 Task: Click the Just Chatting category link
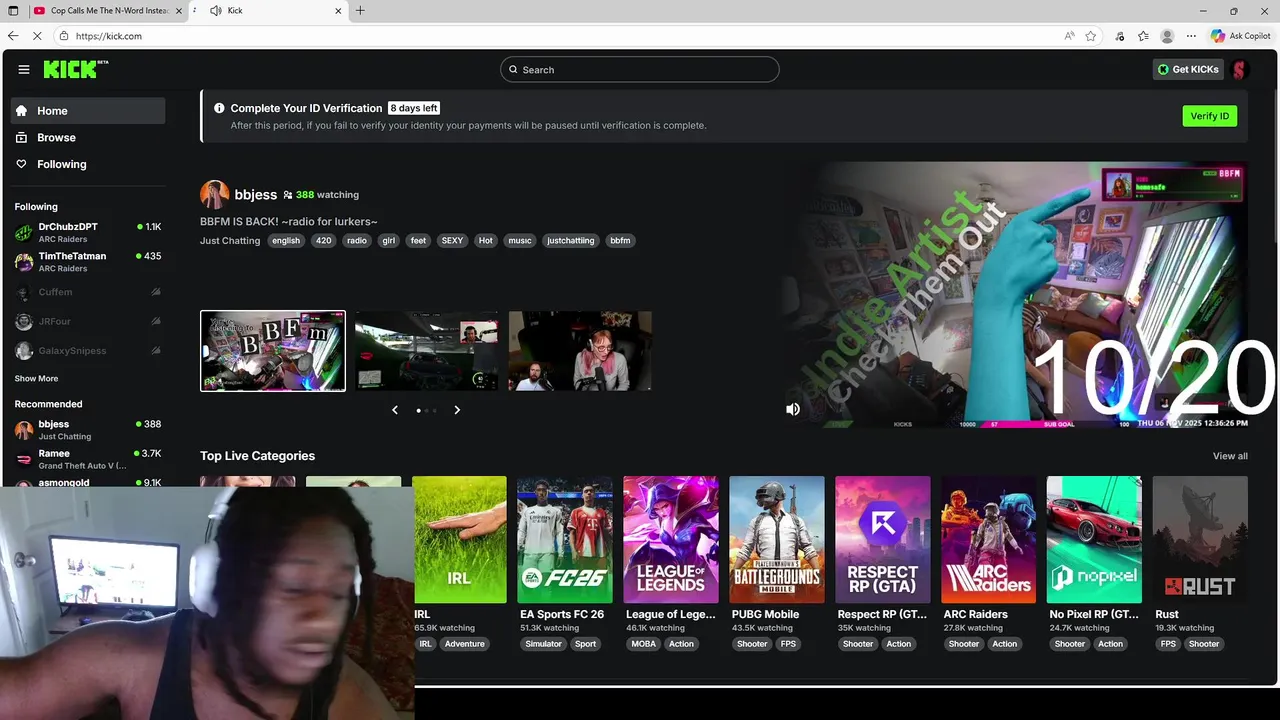230,241
